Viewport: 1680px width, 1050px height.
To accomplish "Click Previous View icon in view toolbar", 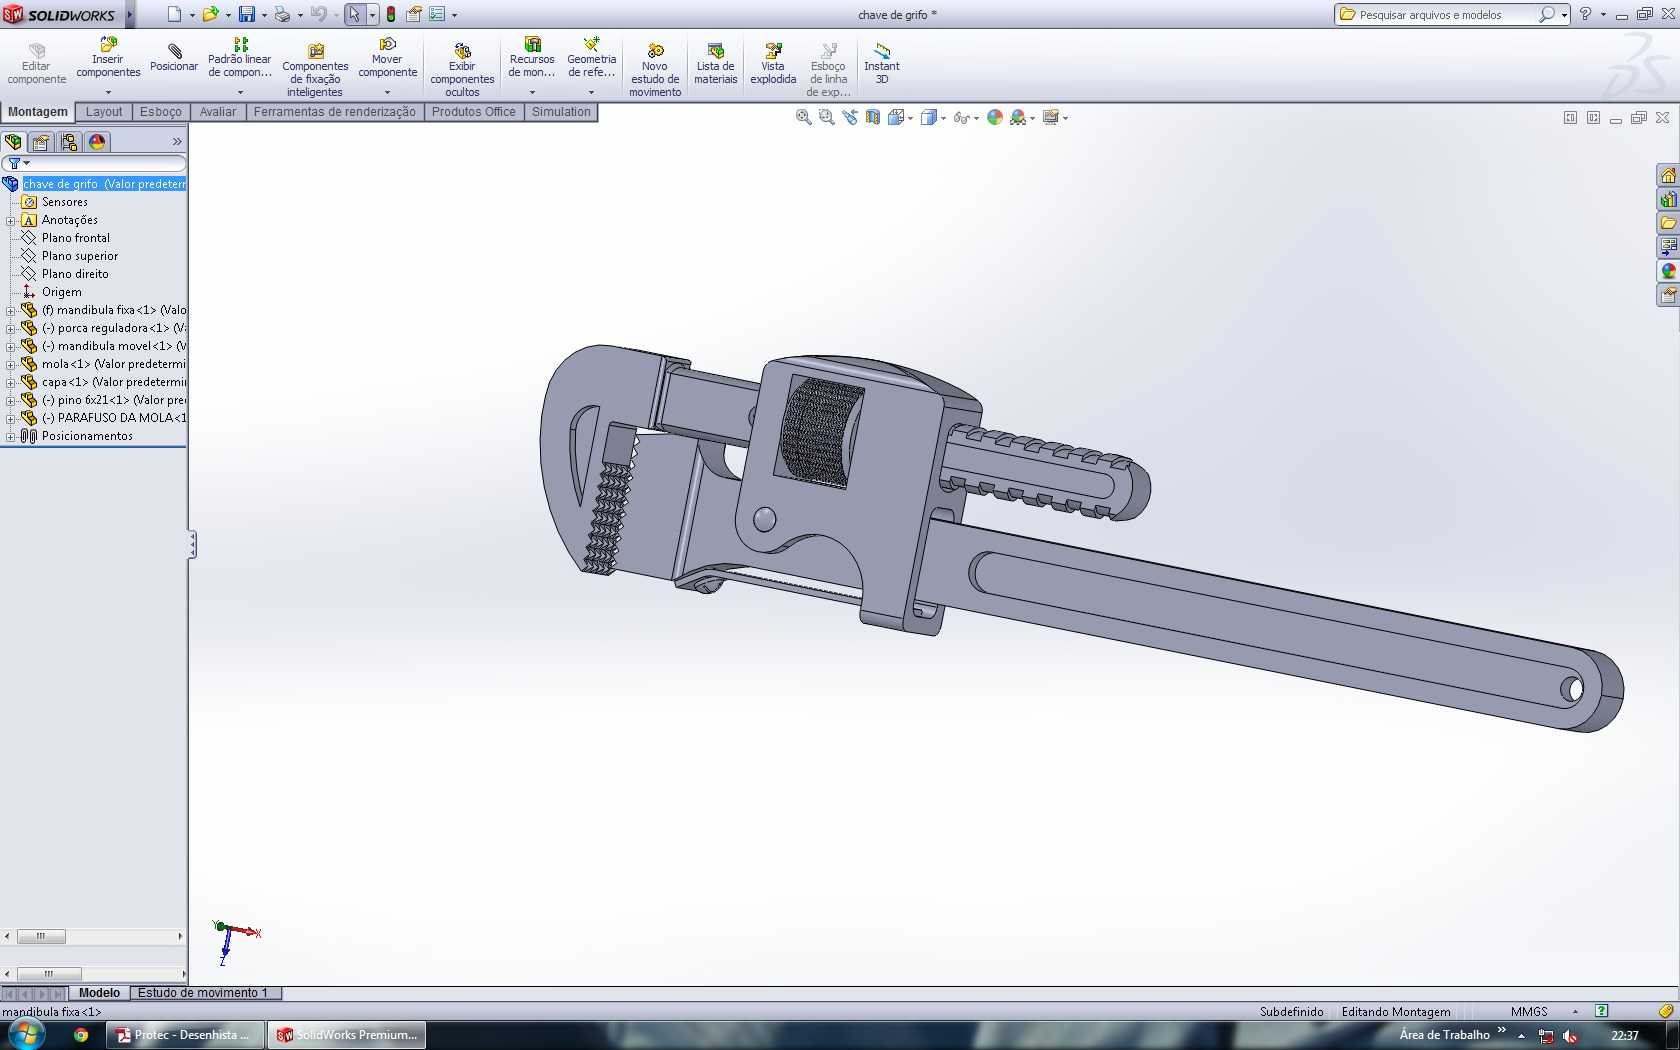I will (850, 118).
